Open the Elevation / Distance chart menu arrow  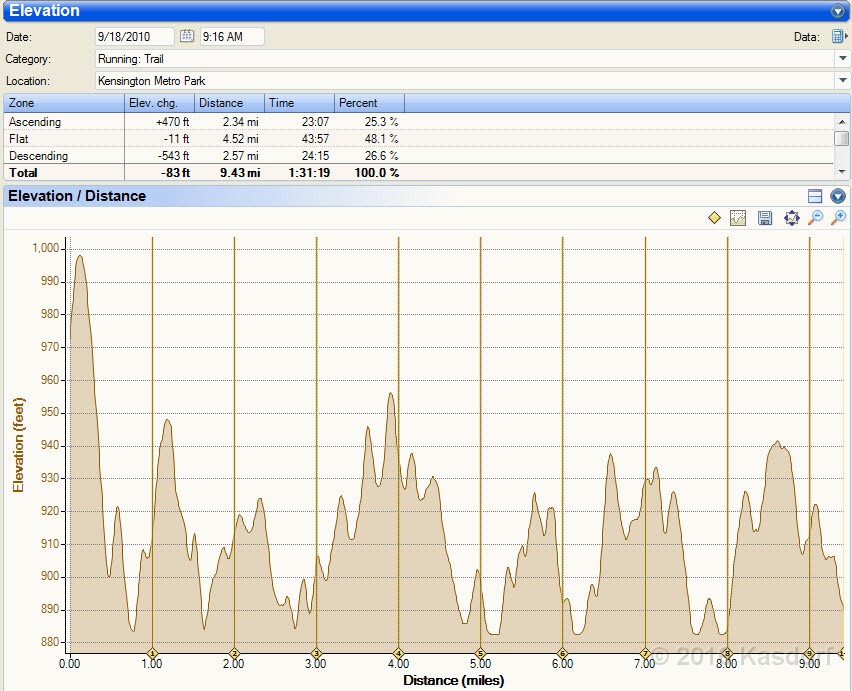[x=838, y=196]
